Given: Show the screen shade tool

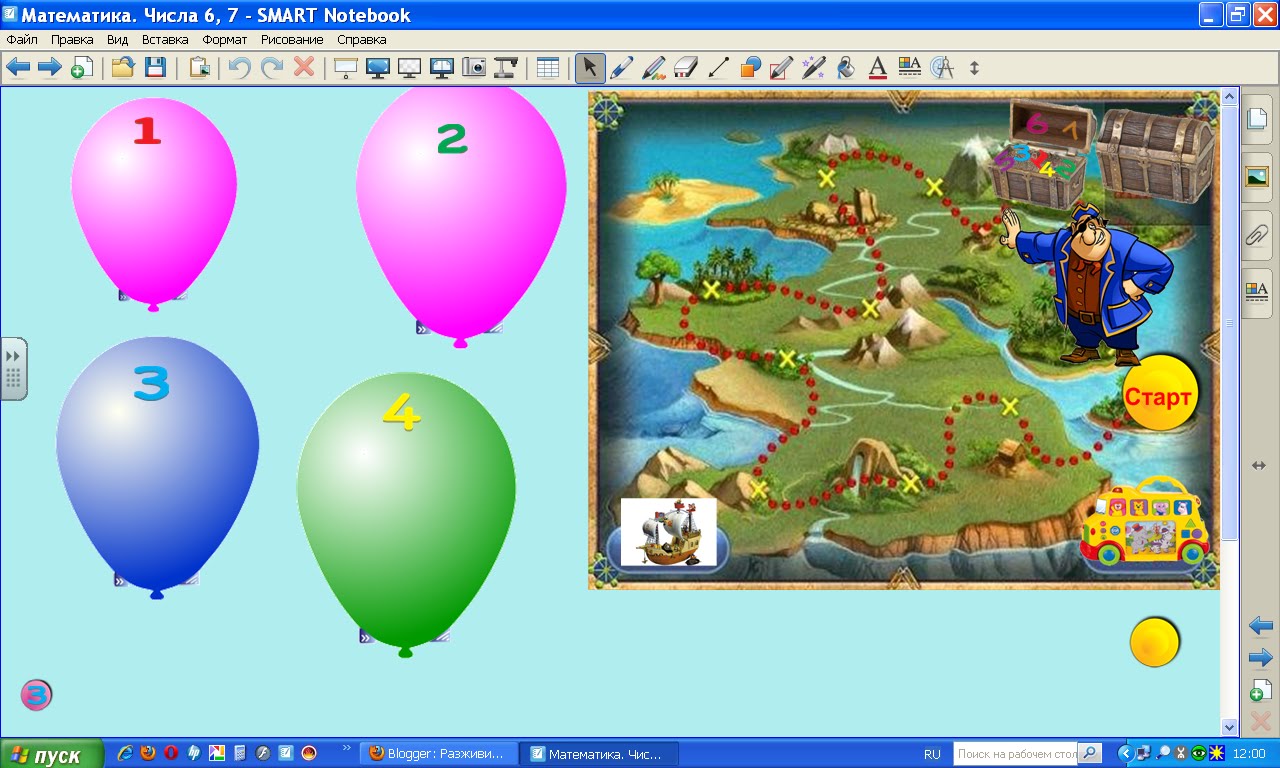Looking at the screenshot, I should click(x=346, y=67).
